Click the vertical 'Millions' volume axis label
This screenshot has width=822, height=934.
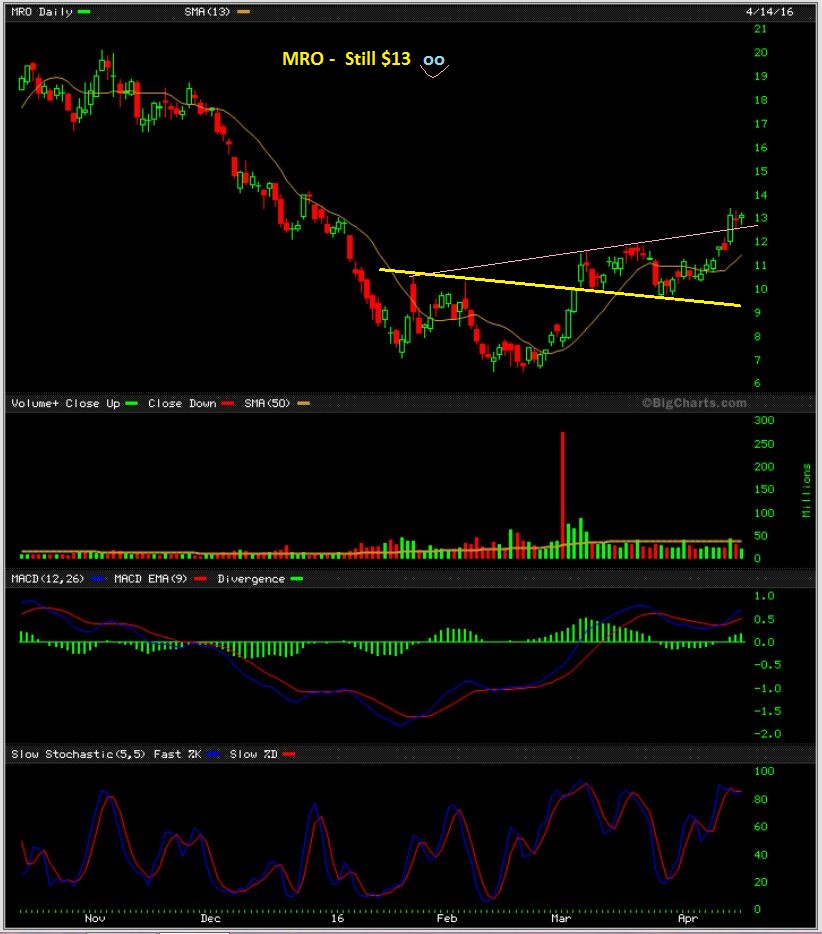[806, 490]
